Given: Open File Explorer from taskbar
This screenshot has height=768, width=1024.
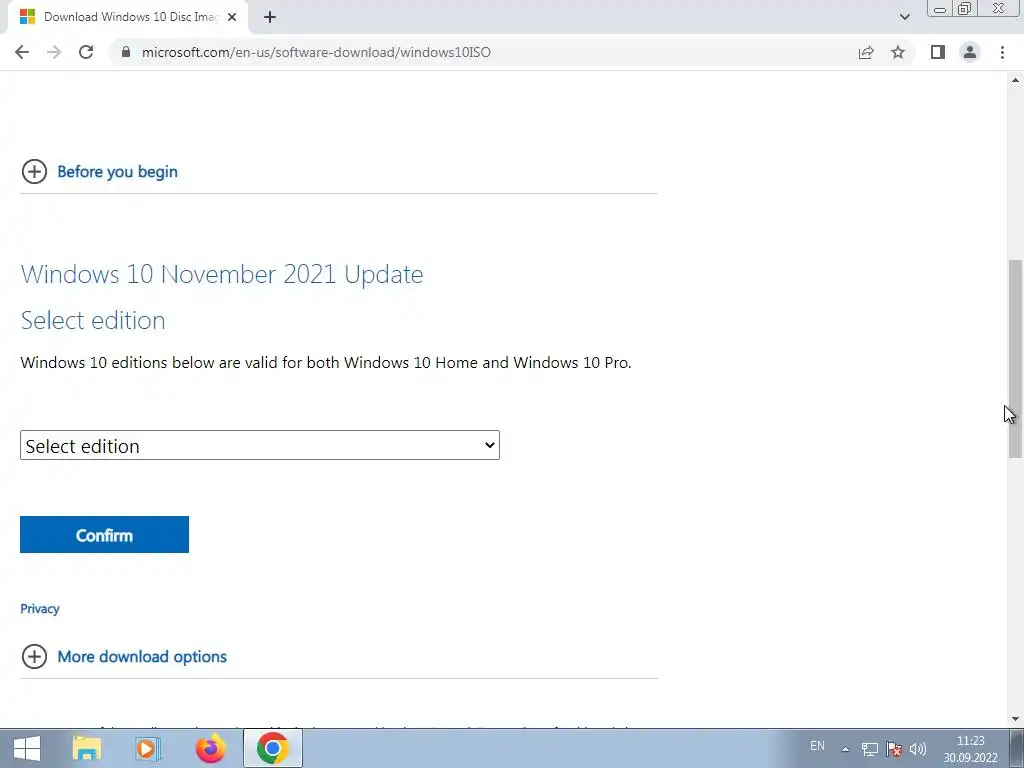Looking at the screenshot, I should [86, 748].
